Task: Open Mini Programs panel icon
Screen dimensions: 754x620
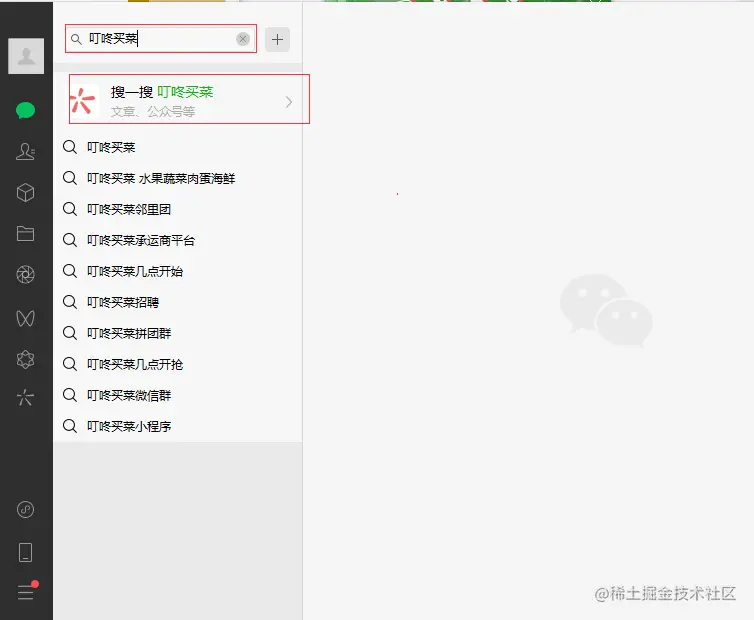Action: [x=25, y=509]
